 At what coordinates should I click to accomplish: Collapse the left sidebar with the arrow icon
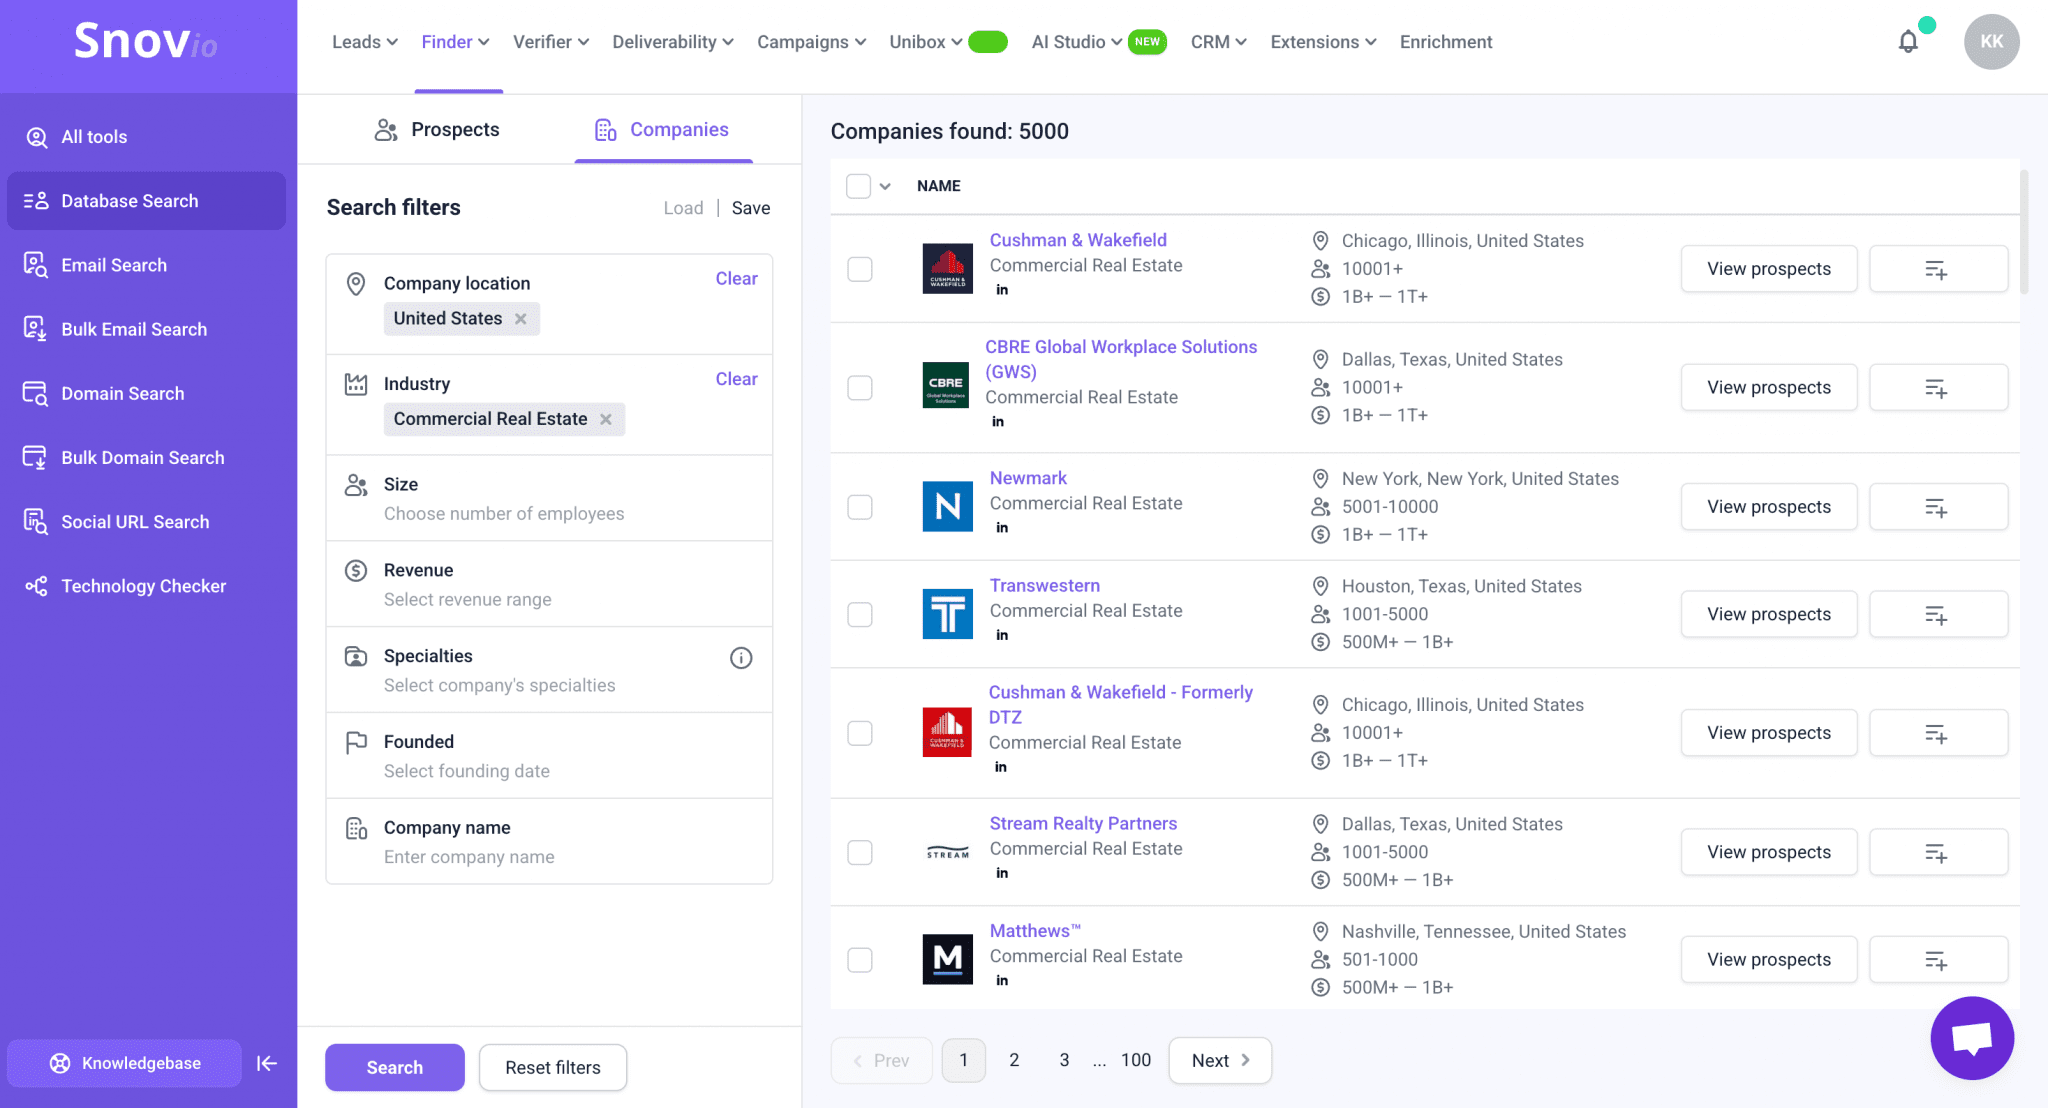tap(266, 1063)
